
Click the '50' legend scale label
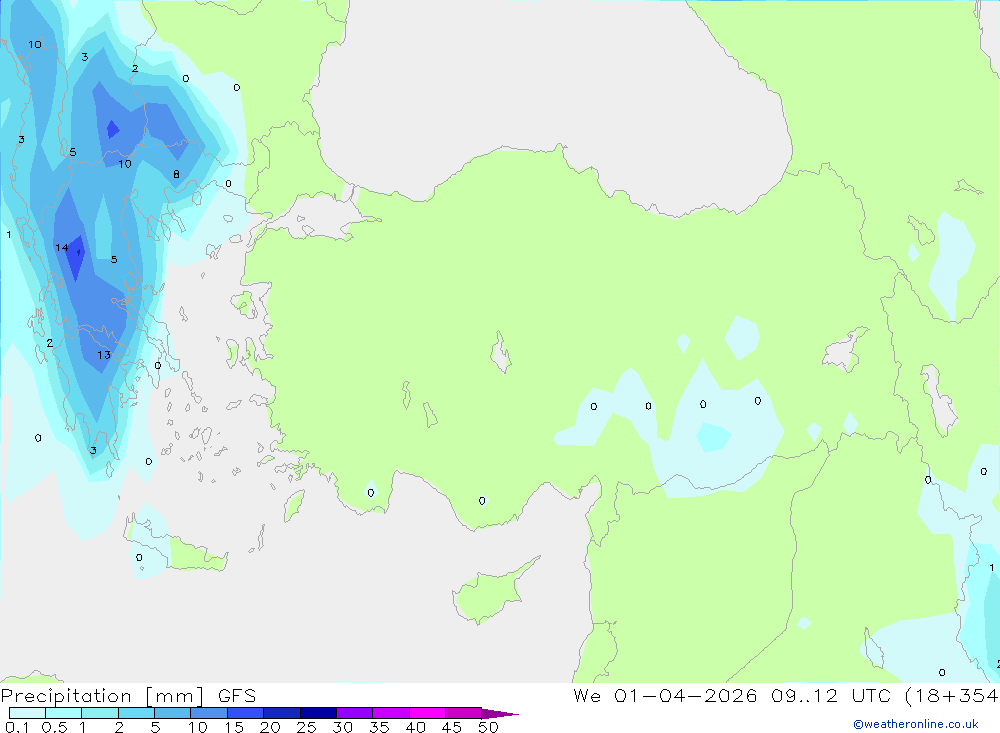488,727
